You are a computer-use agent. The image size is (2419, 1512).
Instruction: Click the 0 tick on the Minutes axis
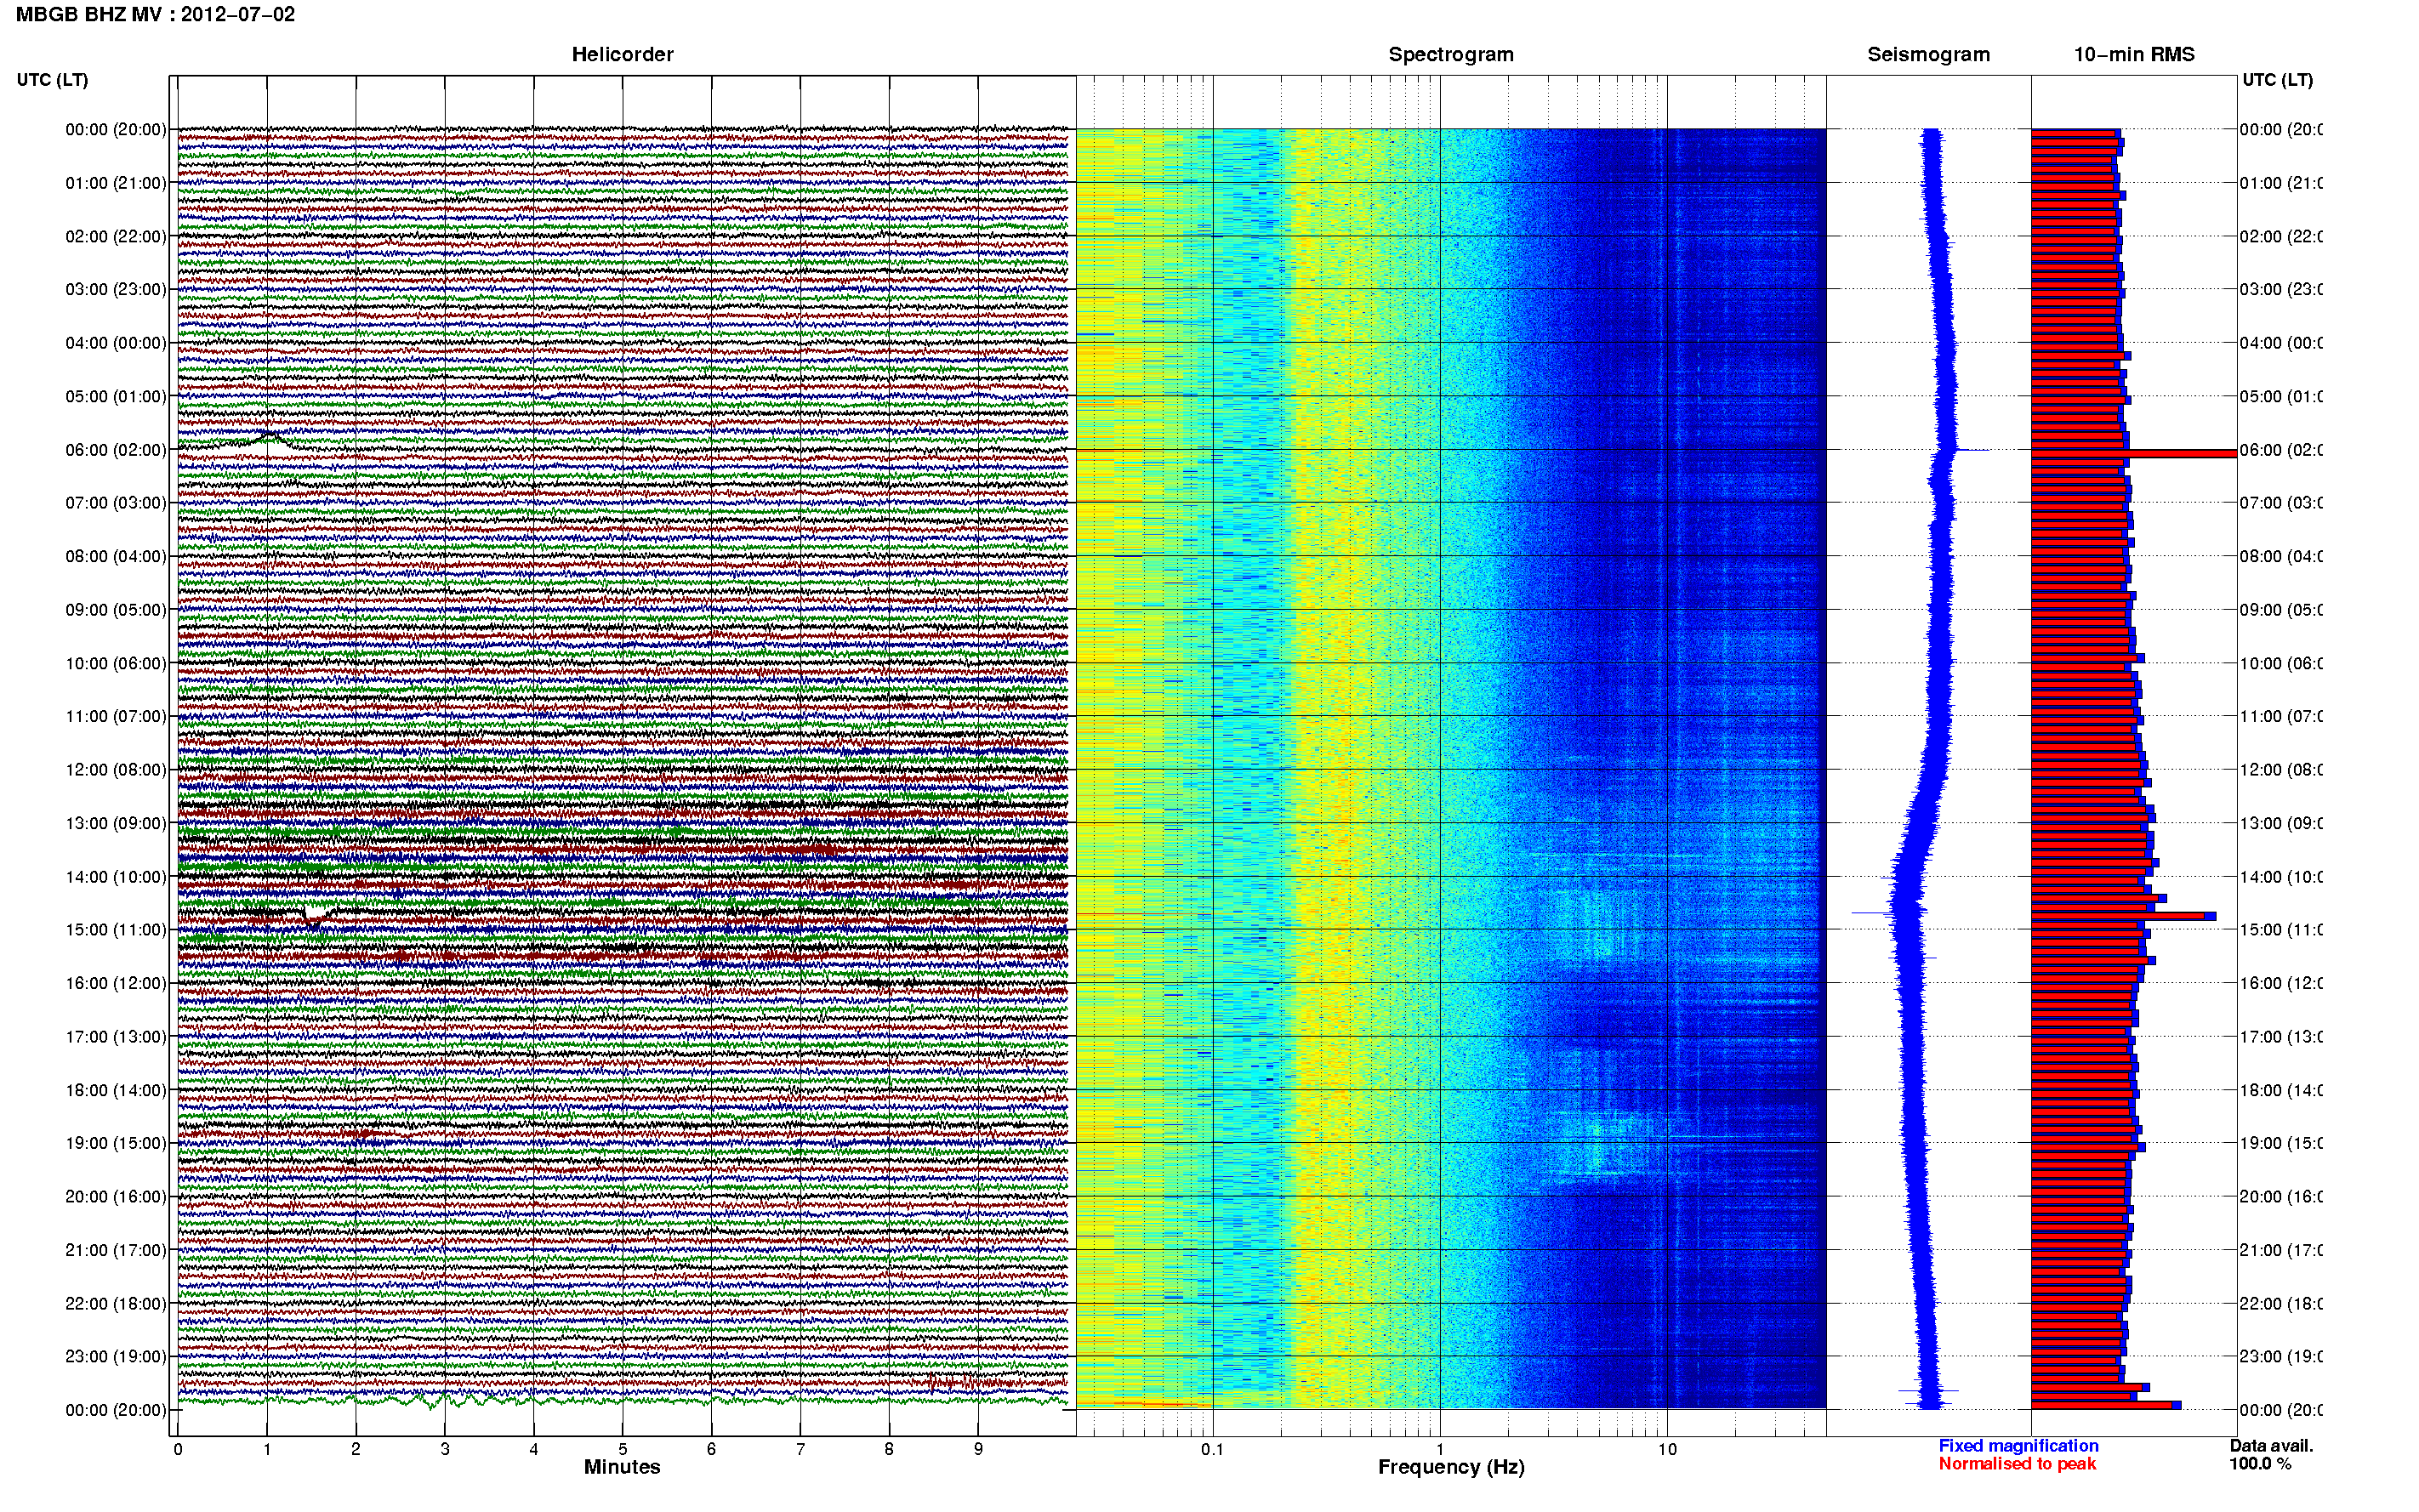point(178,1449)
